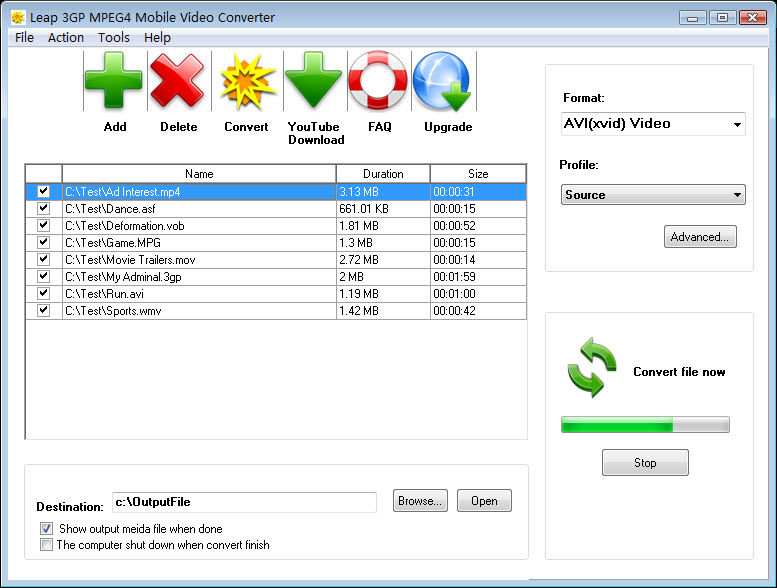
Task: Select row C:\Test\Movie Trailers.mov
Action: 276,260
